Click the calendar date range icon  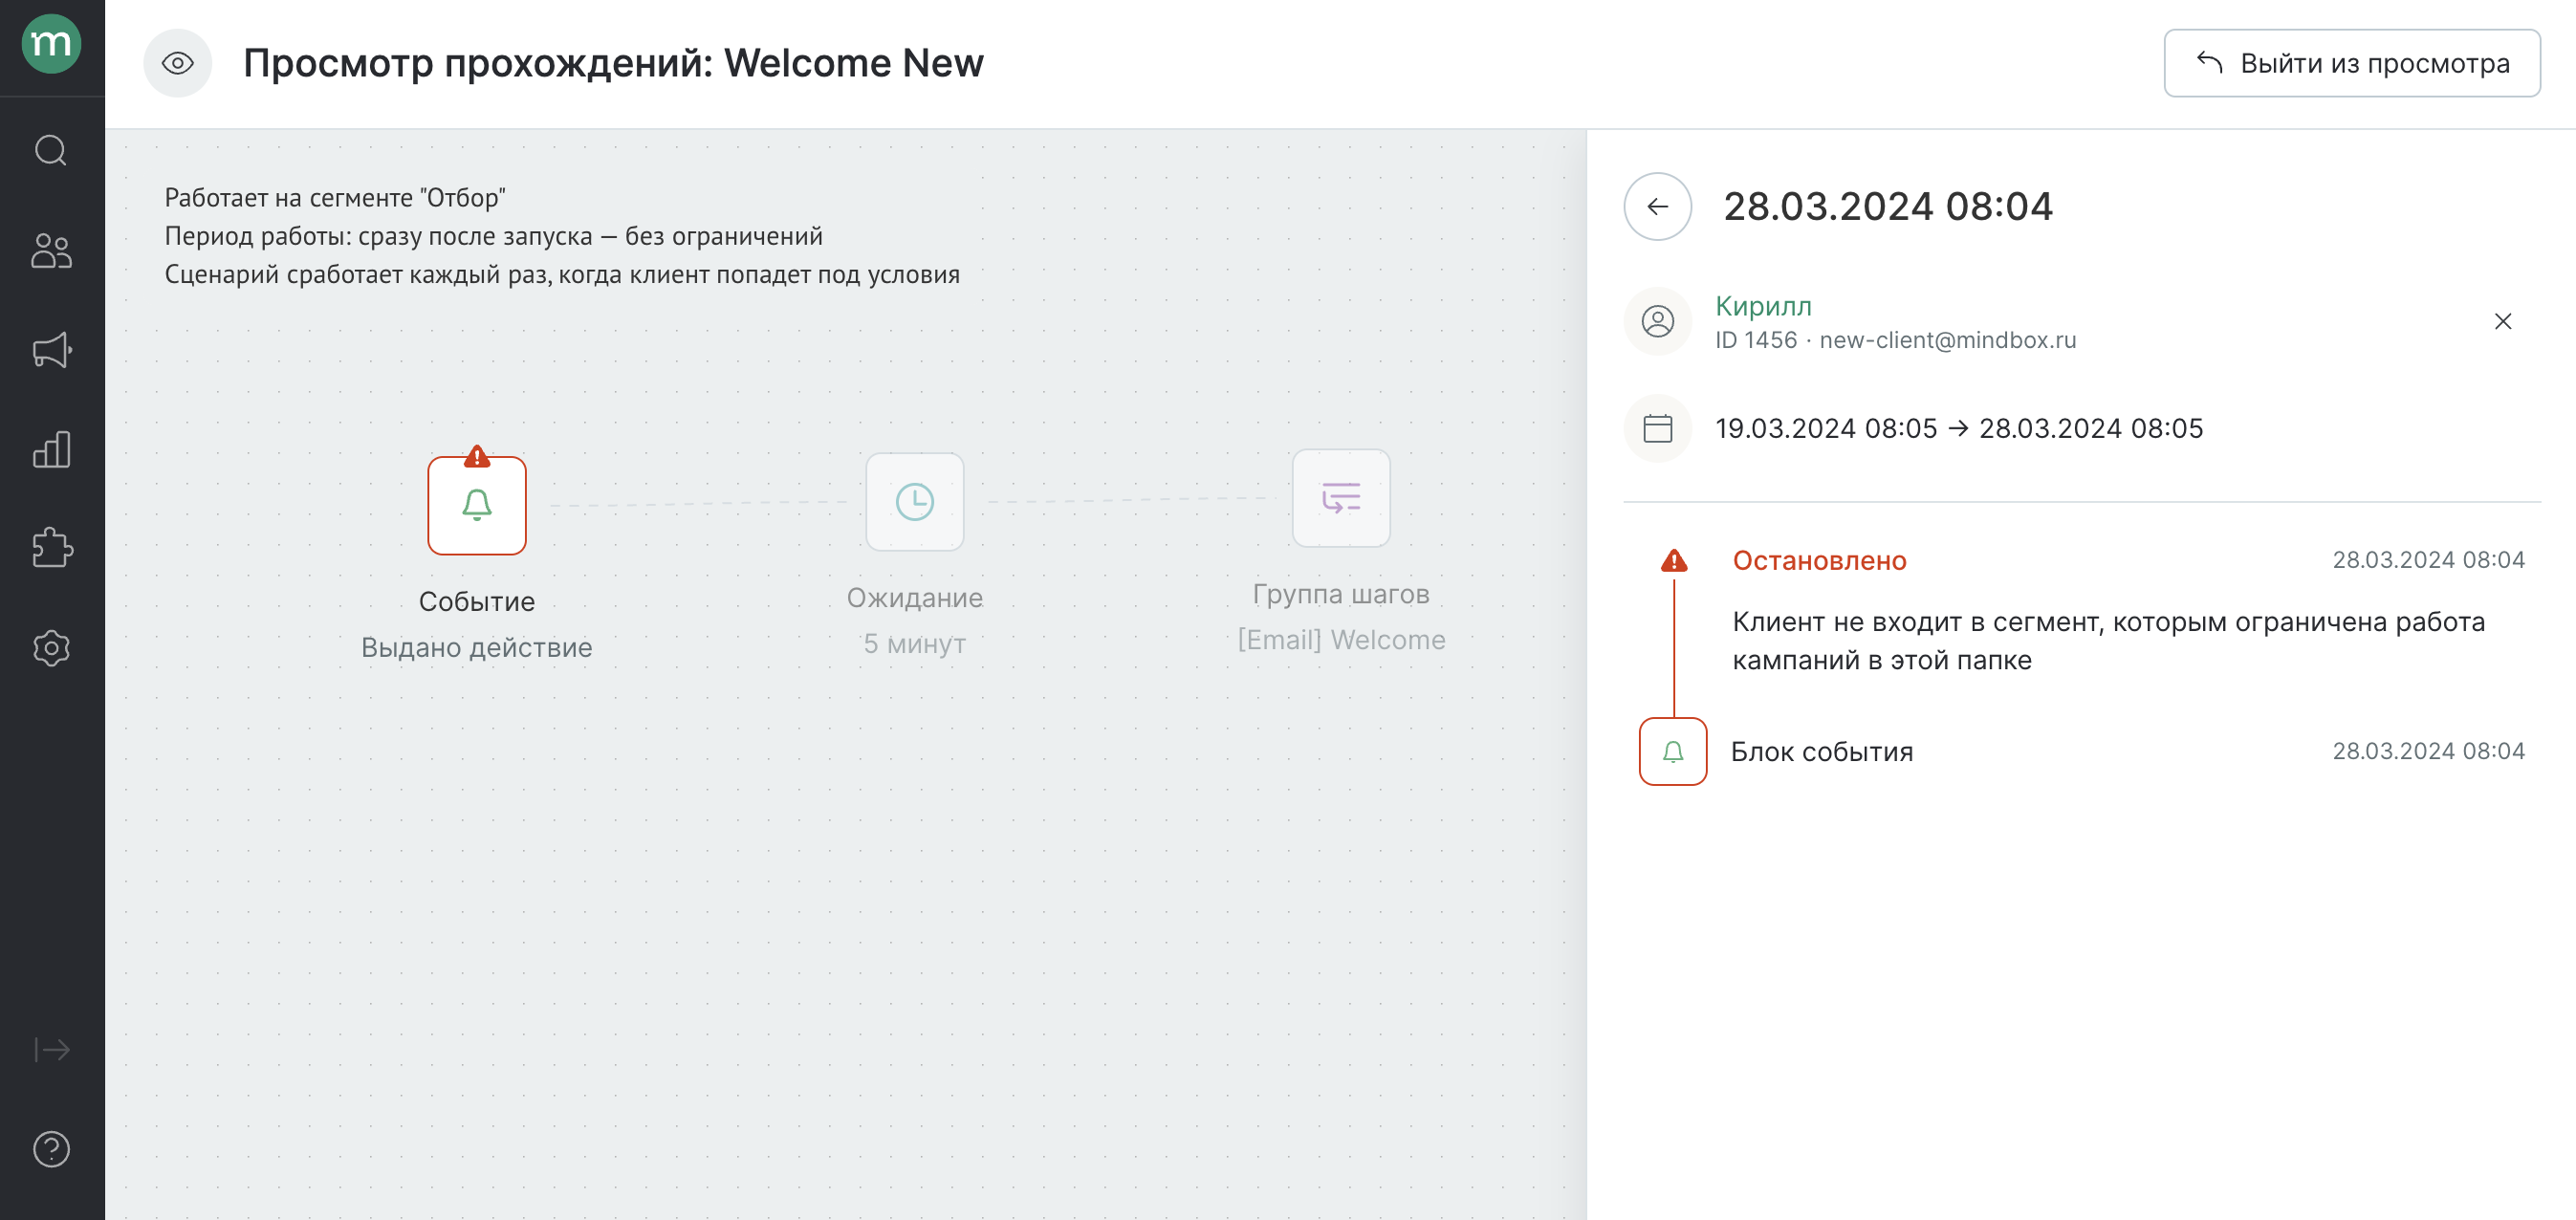pos(1657,429)
